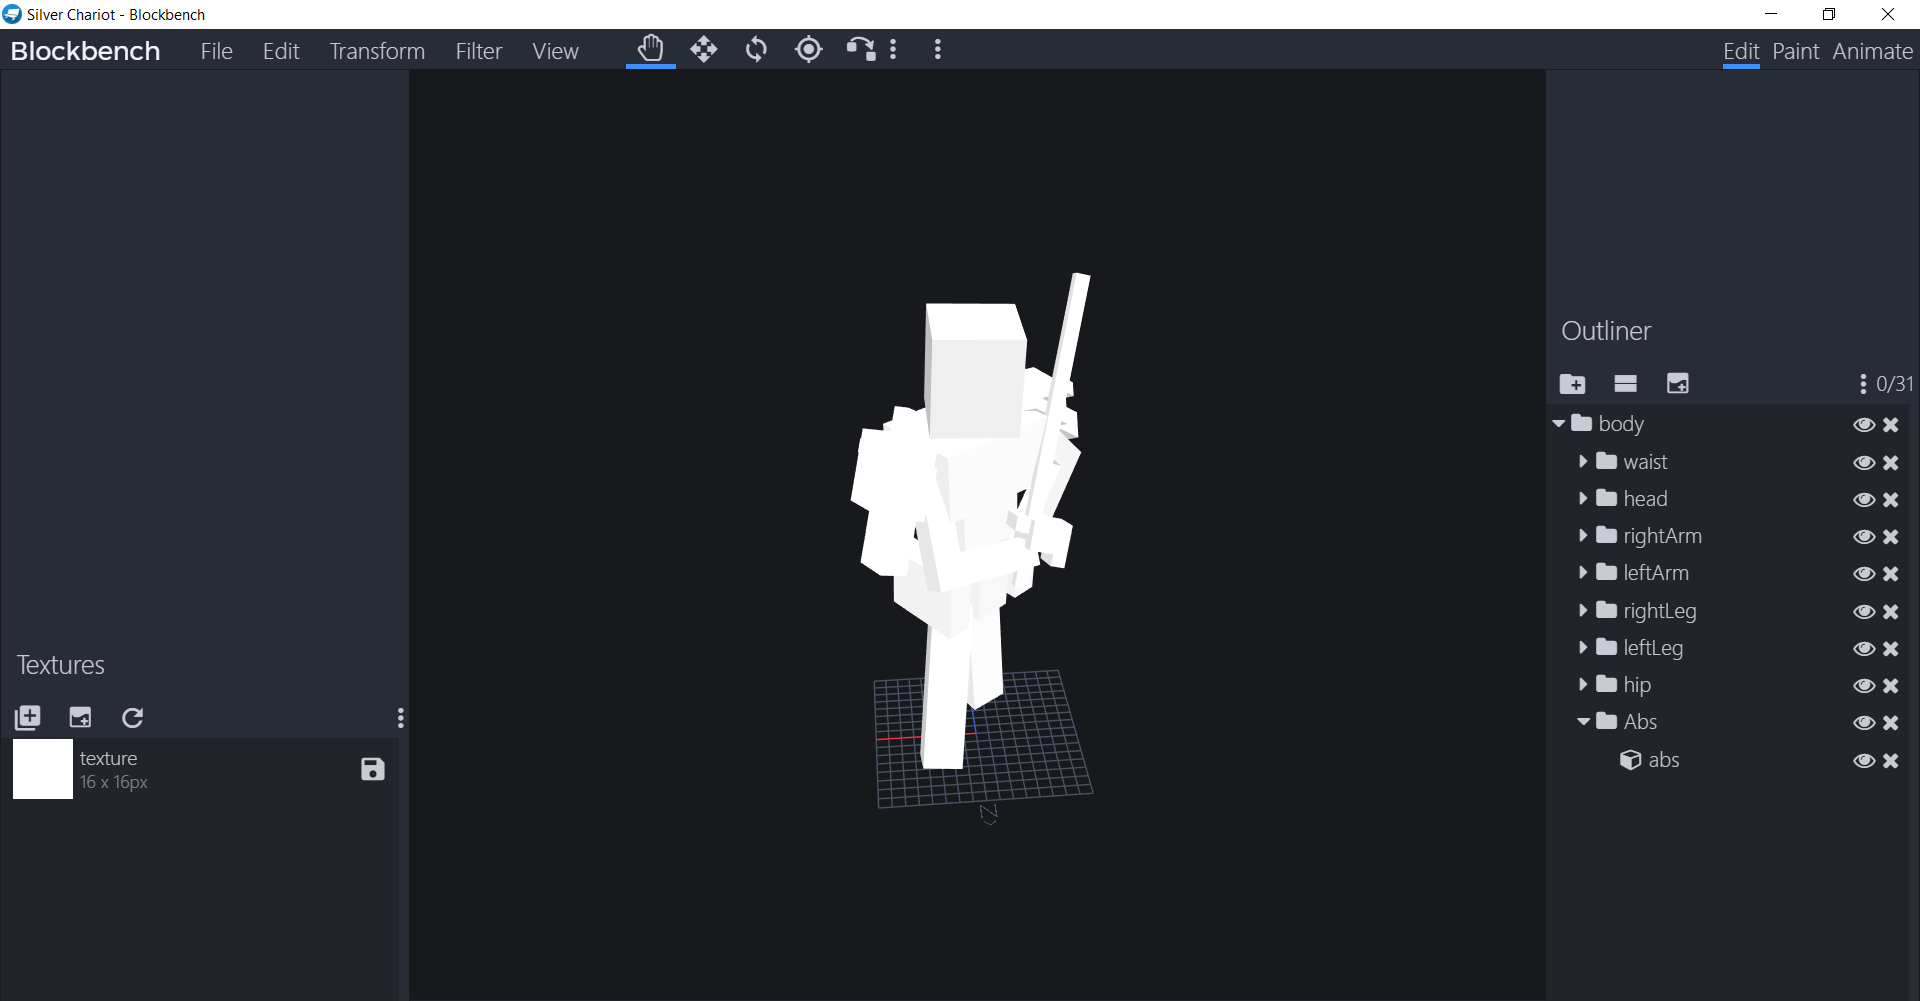Hide the leftLeg group
Image resolution: width=1920 pixels, height=1001 pixels.
coord(1864,649)
